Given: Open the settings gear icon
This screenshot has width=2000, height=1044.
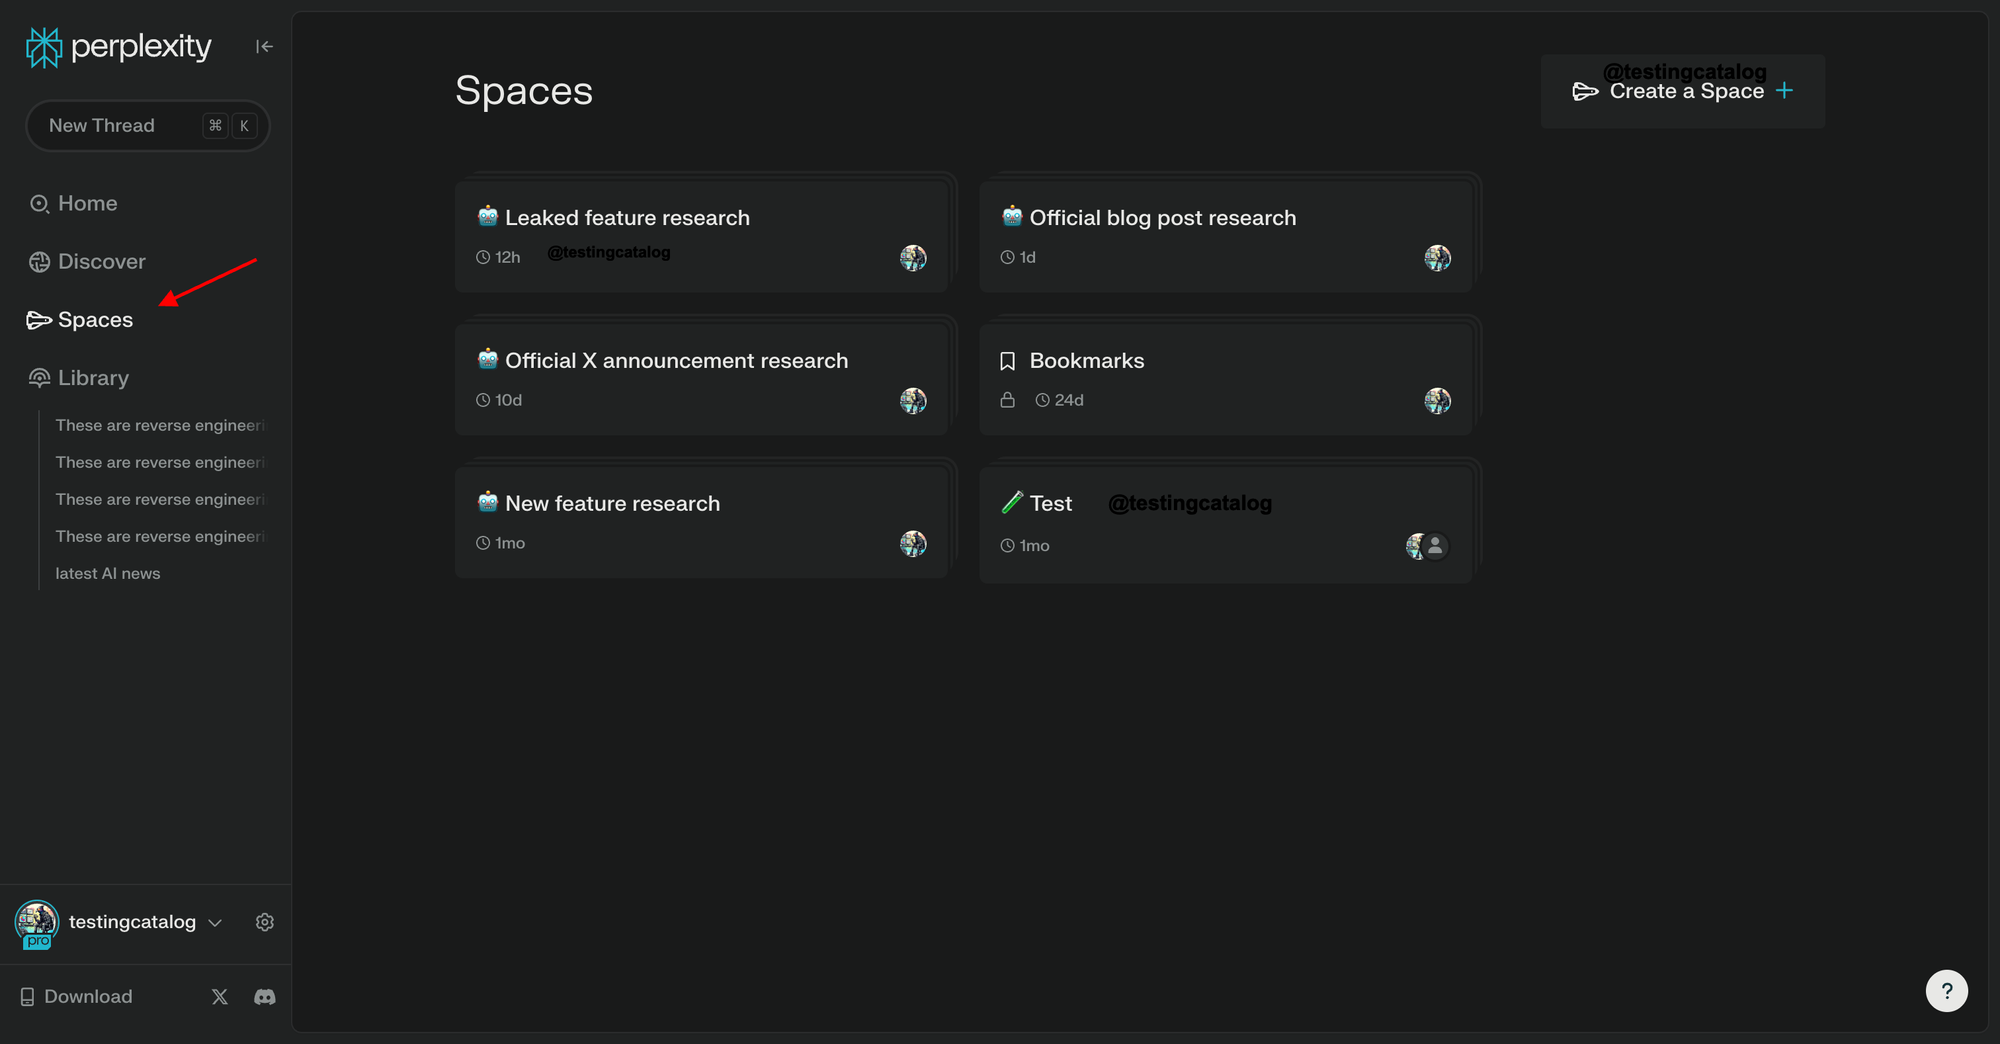Looking at the screenshot, I should point(265,922).
